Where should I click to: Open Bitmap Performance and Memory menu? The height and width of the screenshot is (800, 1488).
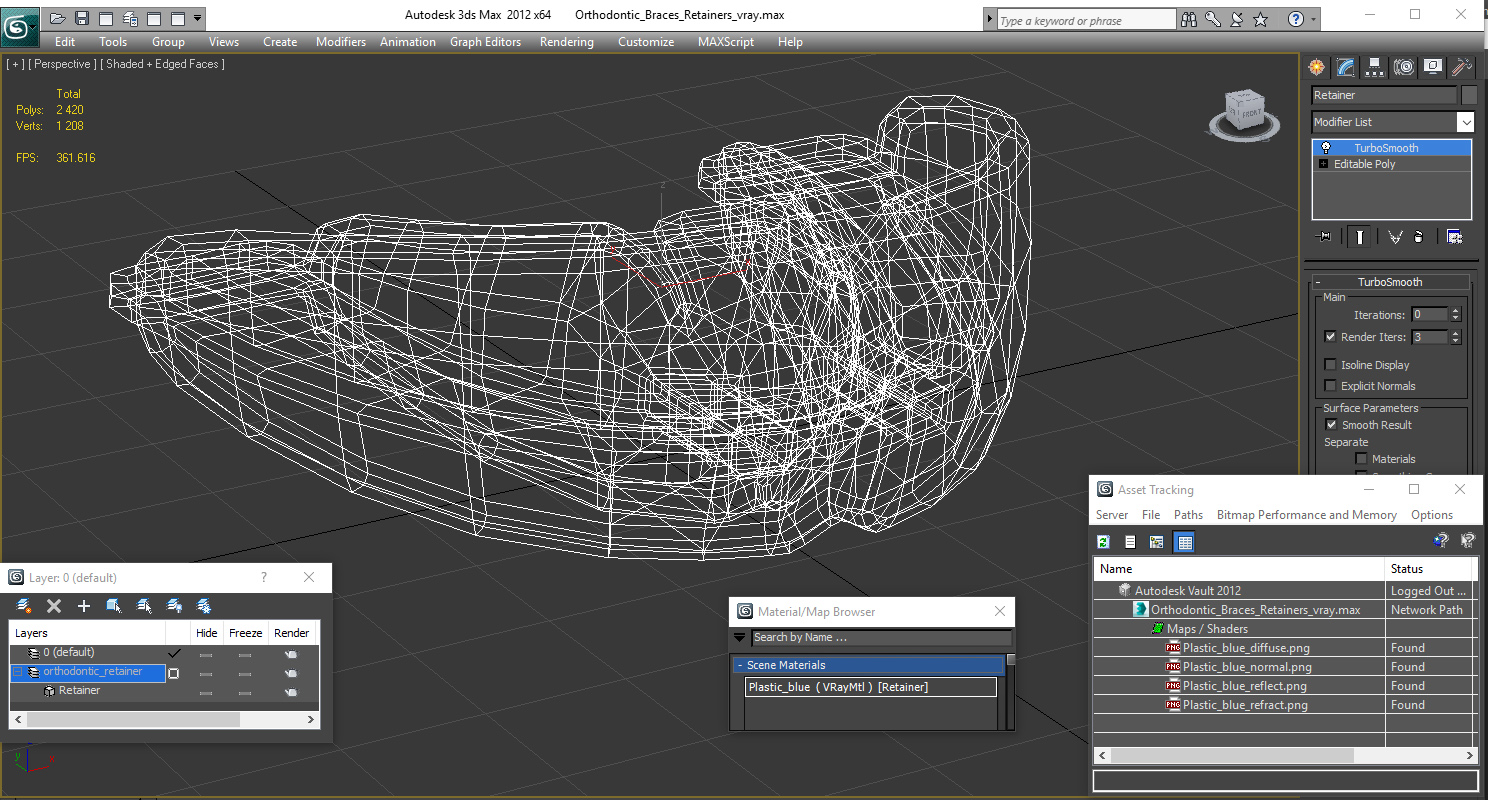(1306, 515)
